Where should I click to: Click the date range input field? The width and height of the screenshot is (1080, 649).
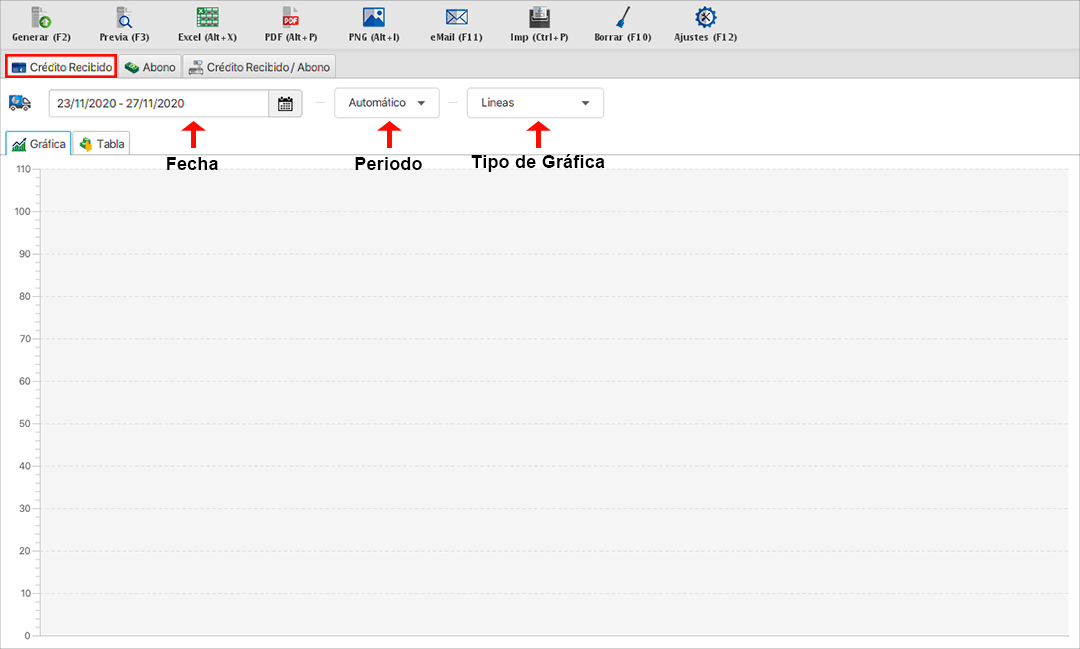point(159,104)
